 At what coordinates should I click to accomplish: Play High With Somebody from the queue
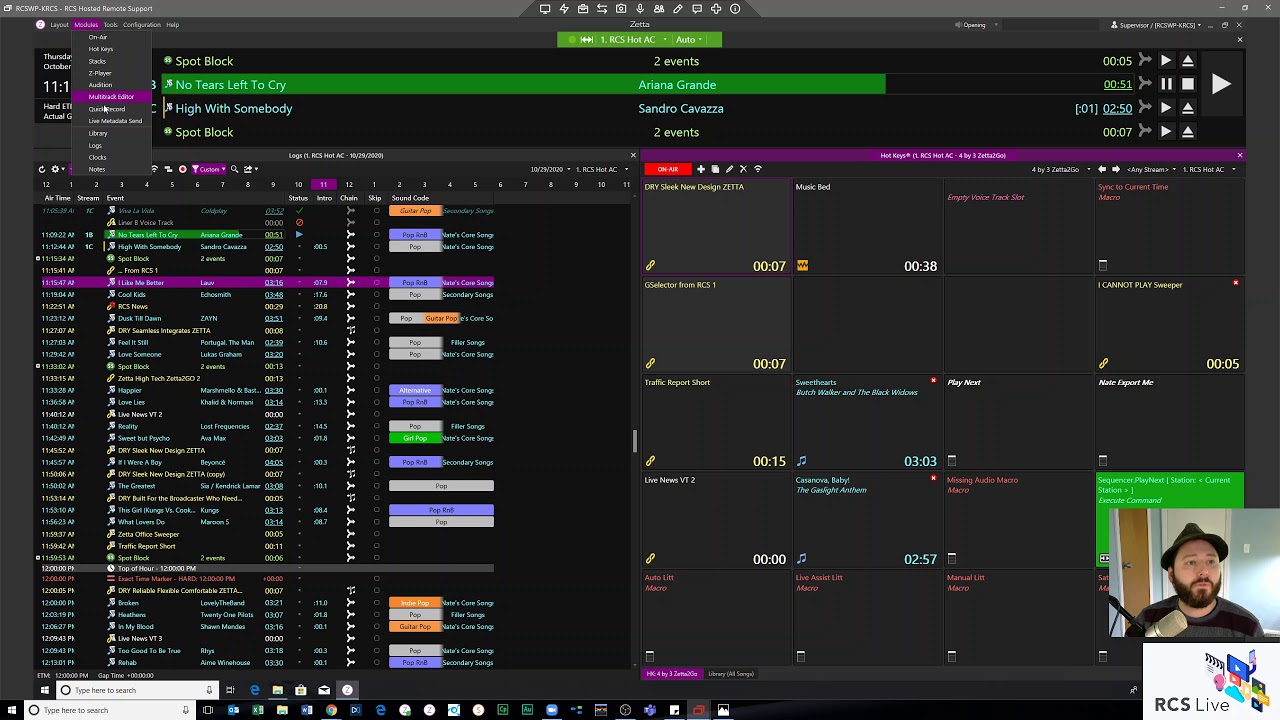[x=1166, y=108]
